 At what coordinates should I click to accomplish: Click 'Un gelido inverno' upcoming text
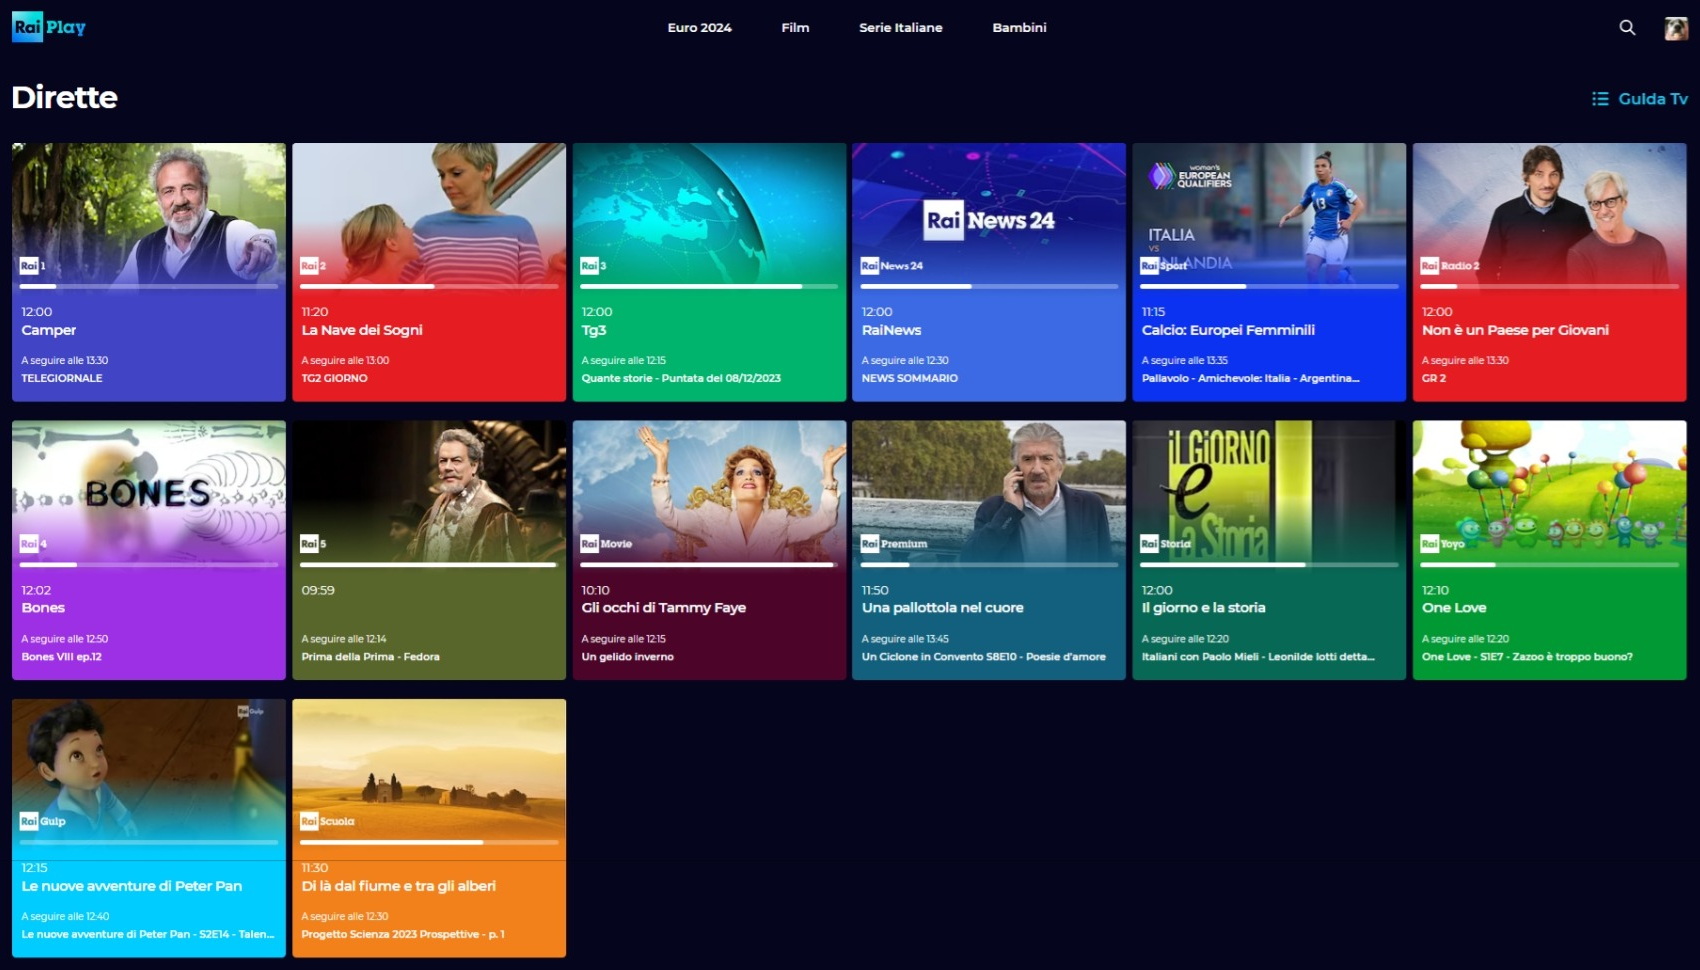[628, 657]
